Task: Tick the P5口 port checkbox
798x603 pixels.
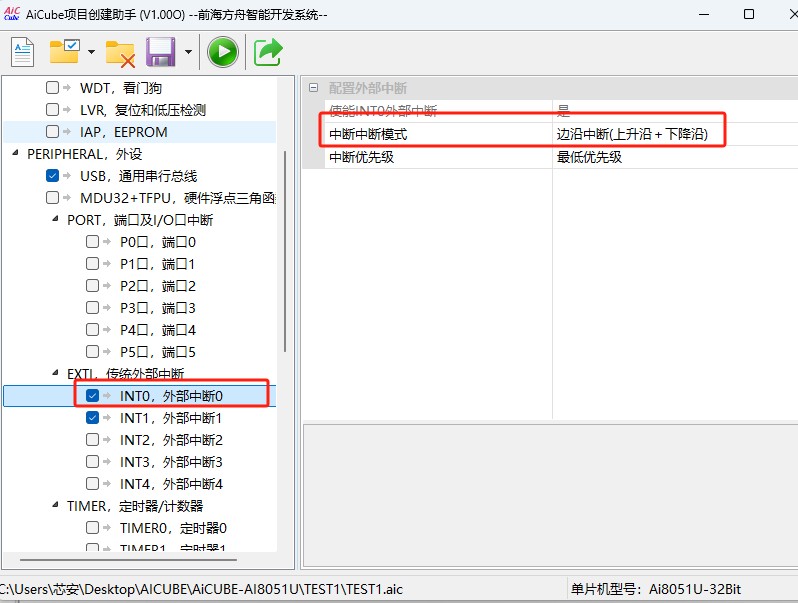Action: pyautogui.click(x=92, y=352)
